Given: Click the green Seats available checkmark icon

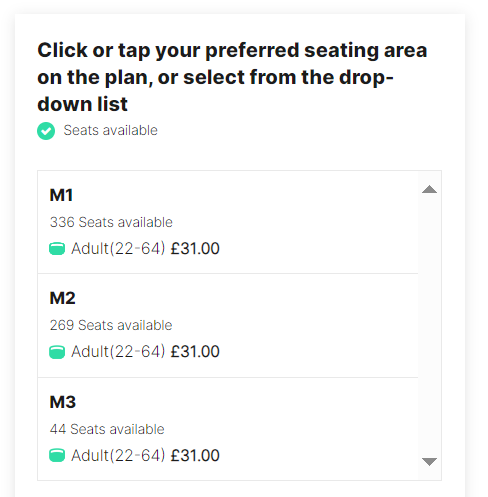Looking at the screenshot, I should [46, 131].
